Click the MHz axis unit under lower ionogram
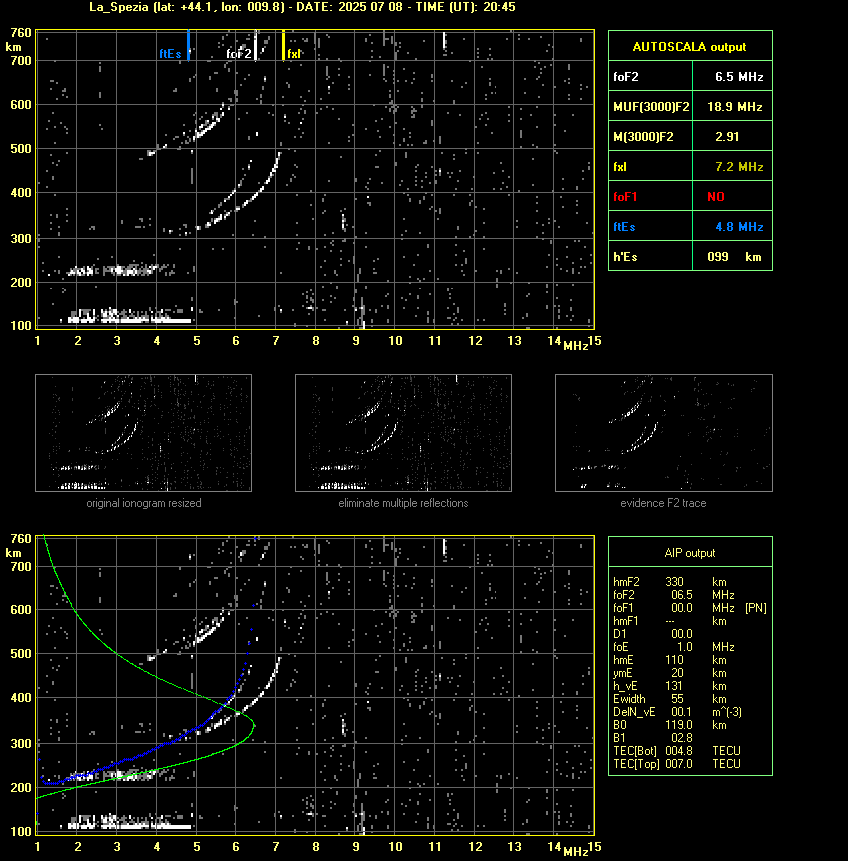This screenshot has width=848, height=861. click(576, 852)
